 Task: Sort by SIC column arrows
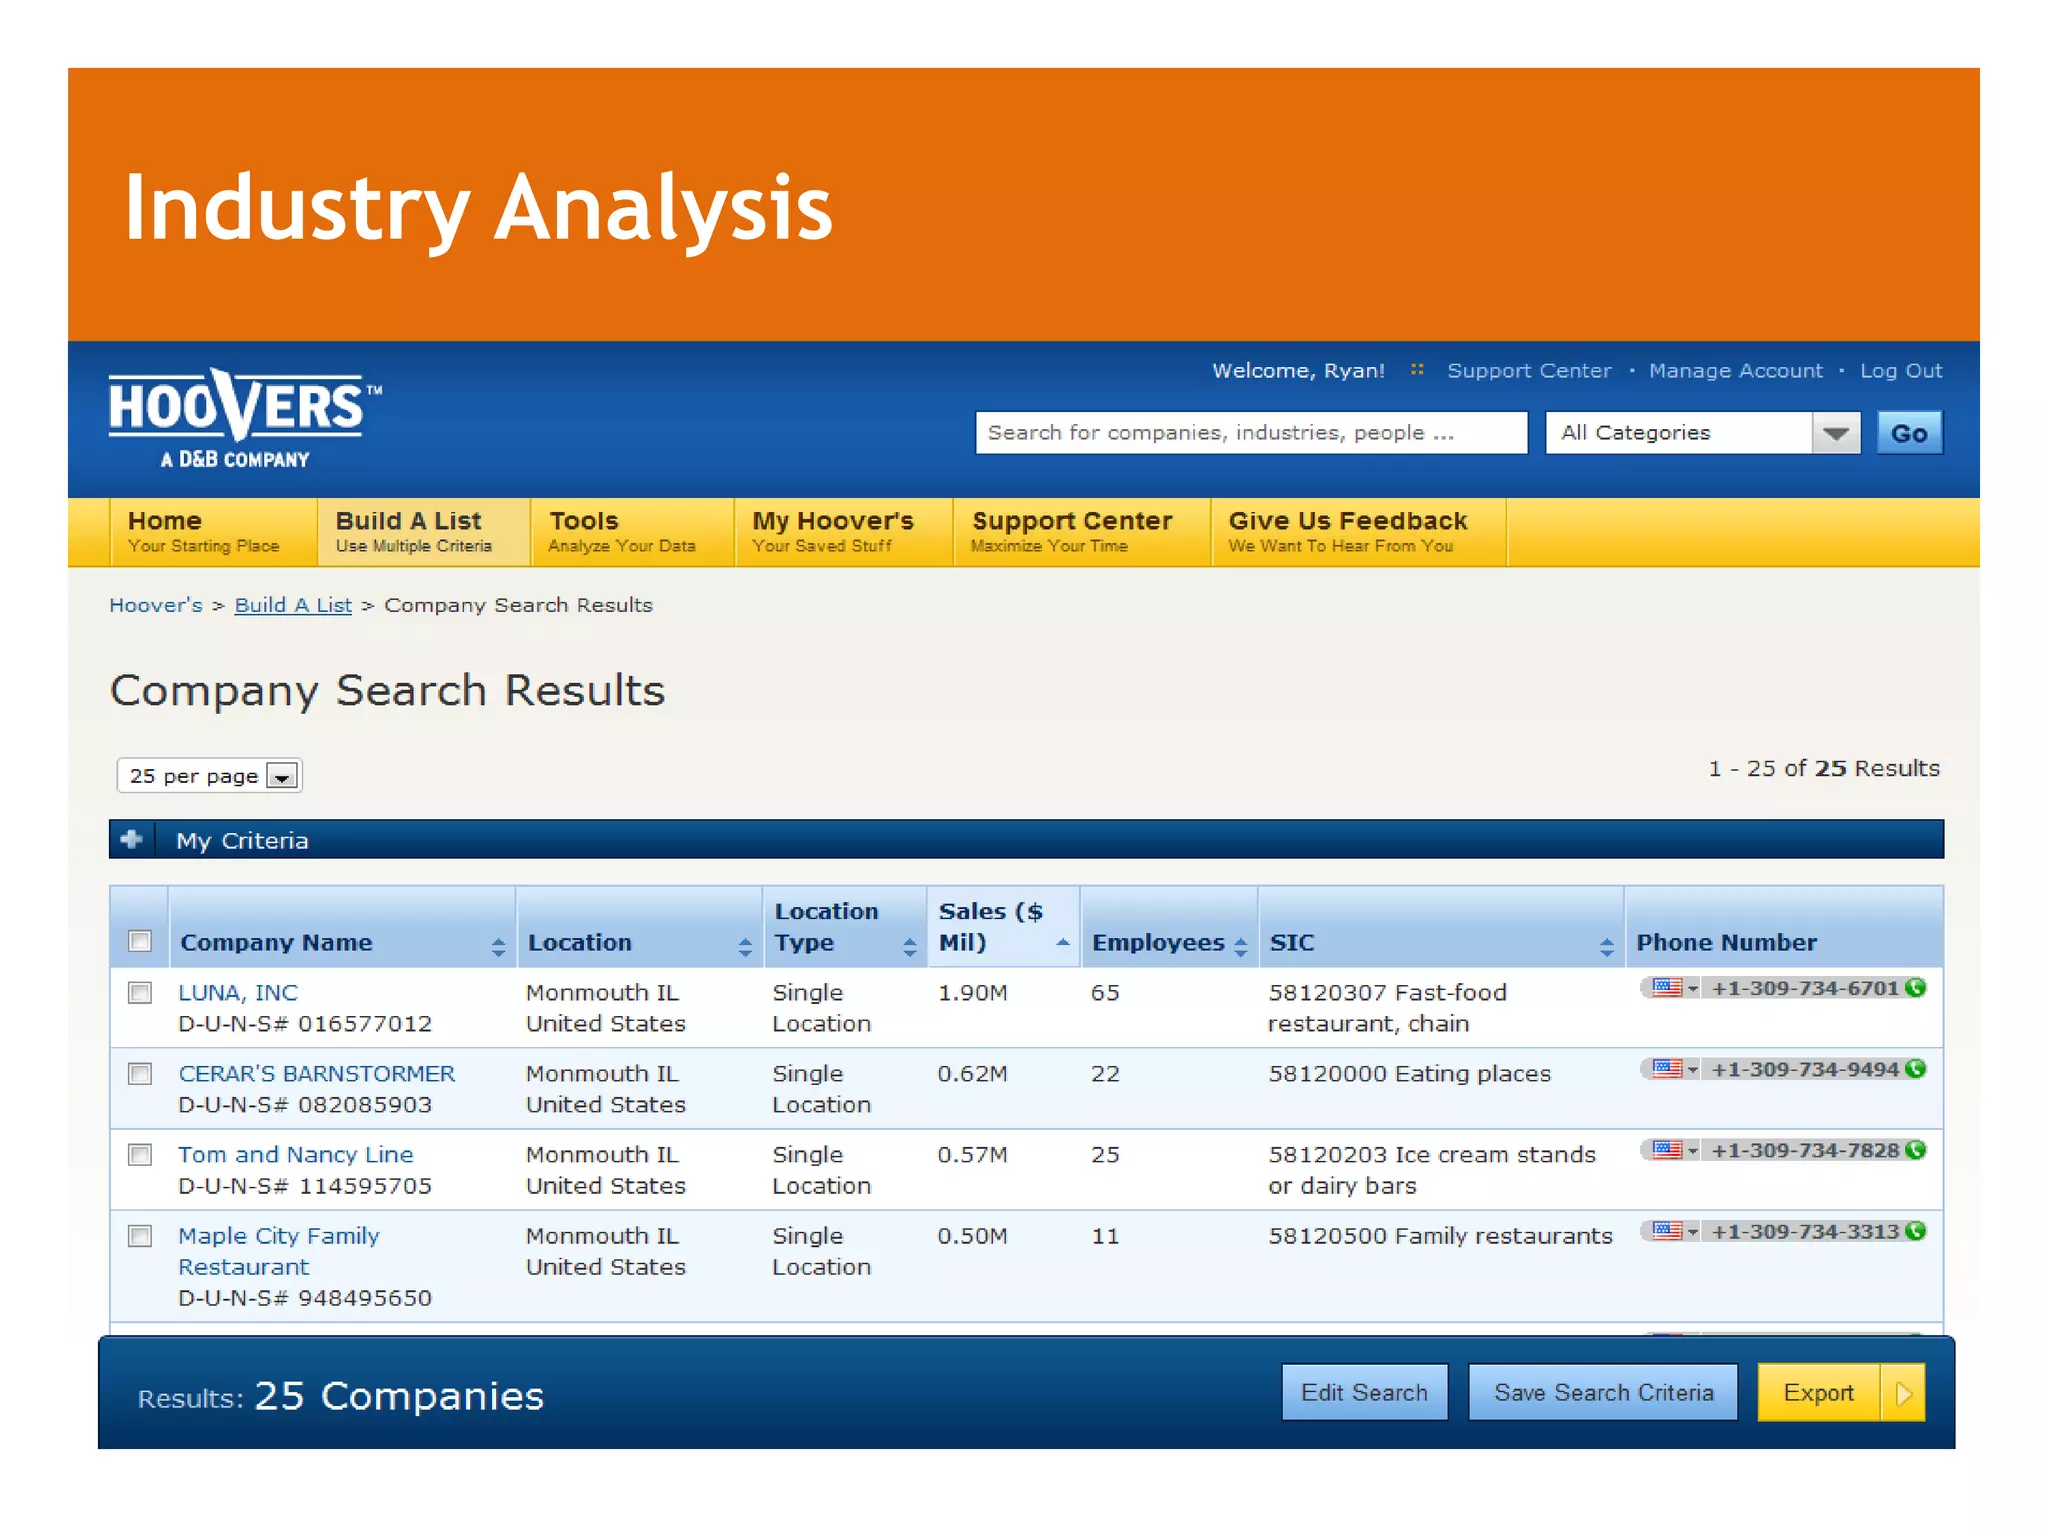tap(1606, 947)
